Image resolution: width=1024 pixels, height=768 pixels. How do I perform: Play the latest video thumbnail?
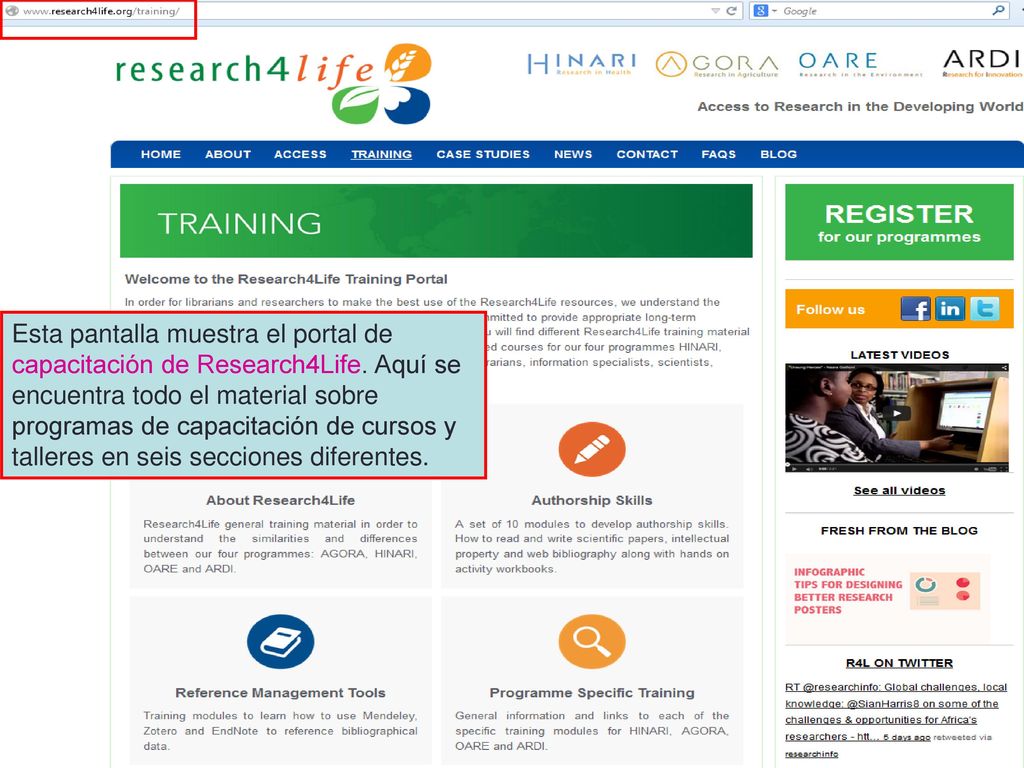897,413
